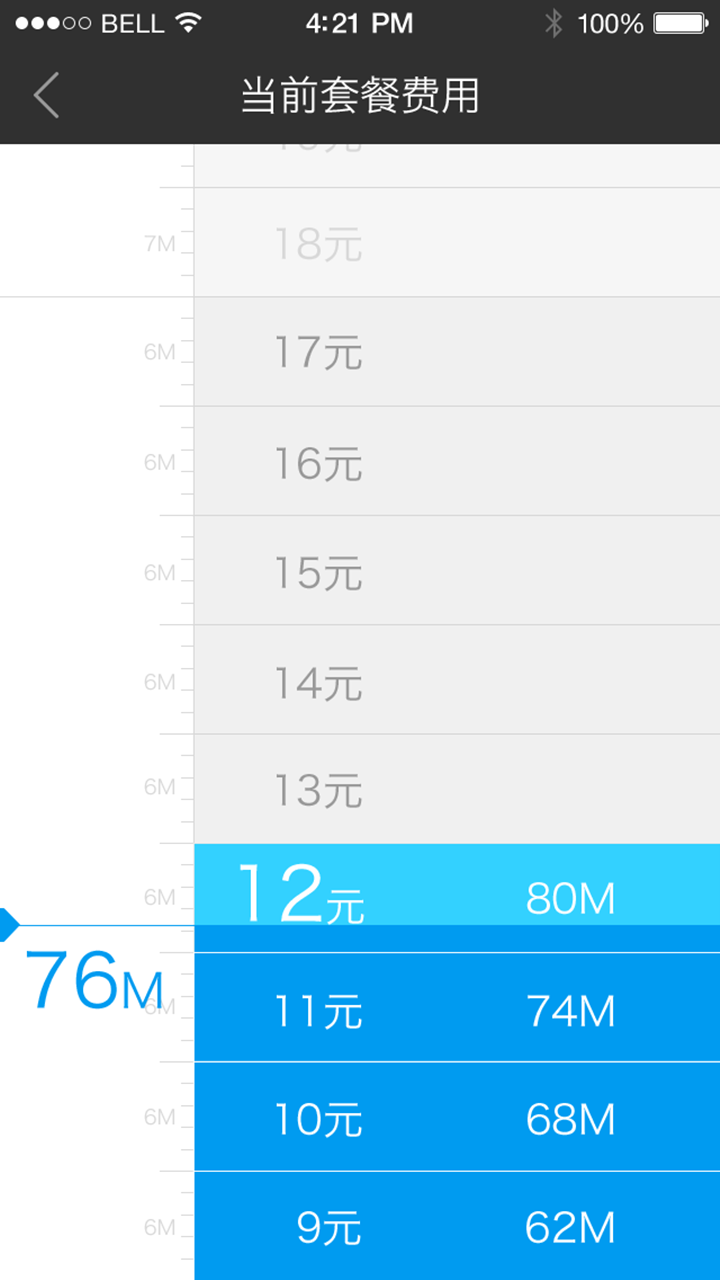Tap the large 76M usage label
The width and height of the screenshot is (720, 1280).
[x=92, y=982]
